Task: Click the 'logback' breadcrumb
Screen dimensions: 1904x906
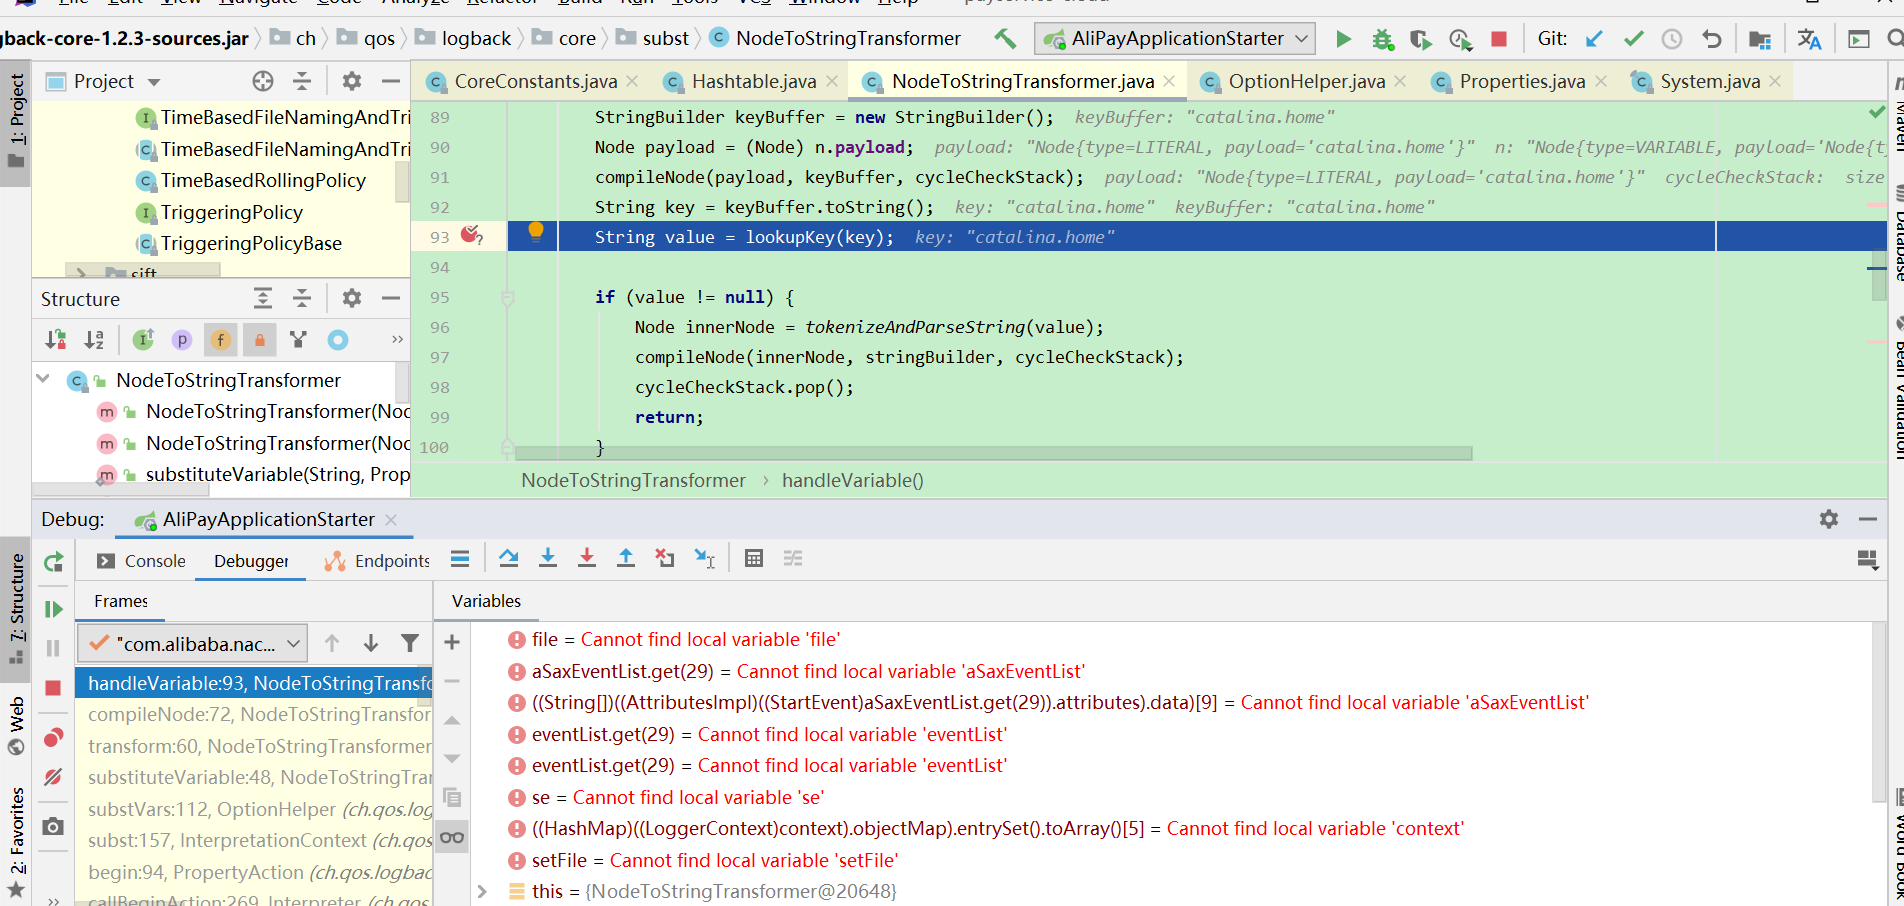Action: tap(476, 38)
